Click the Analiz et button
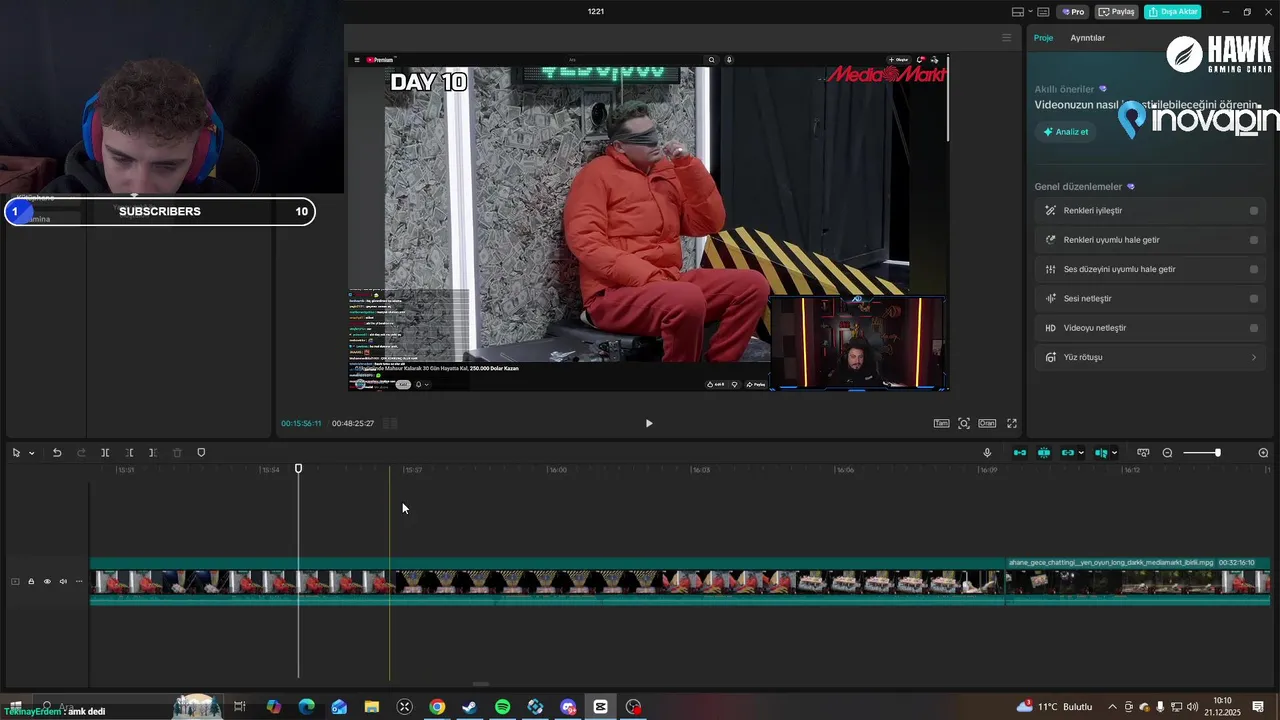1280x720 pixels. click(1066, 132)
